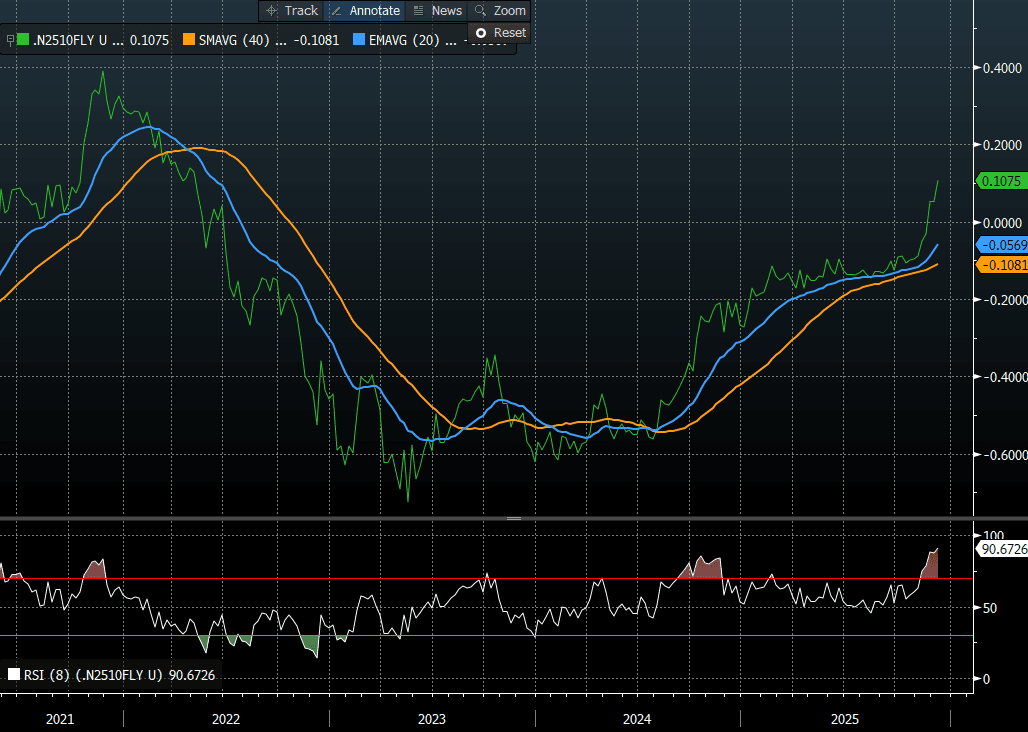Screen dimensions: 1028x732
Task: Click the orange -0.1081 SMAVG axis tag
Action: pyautogui.click(x=1000, y=265)
